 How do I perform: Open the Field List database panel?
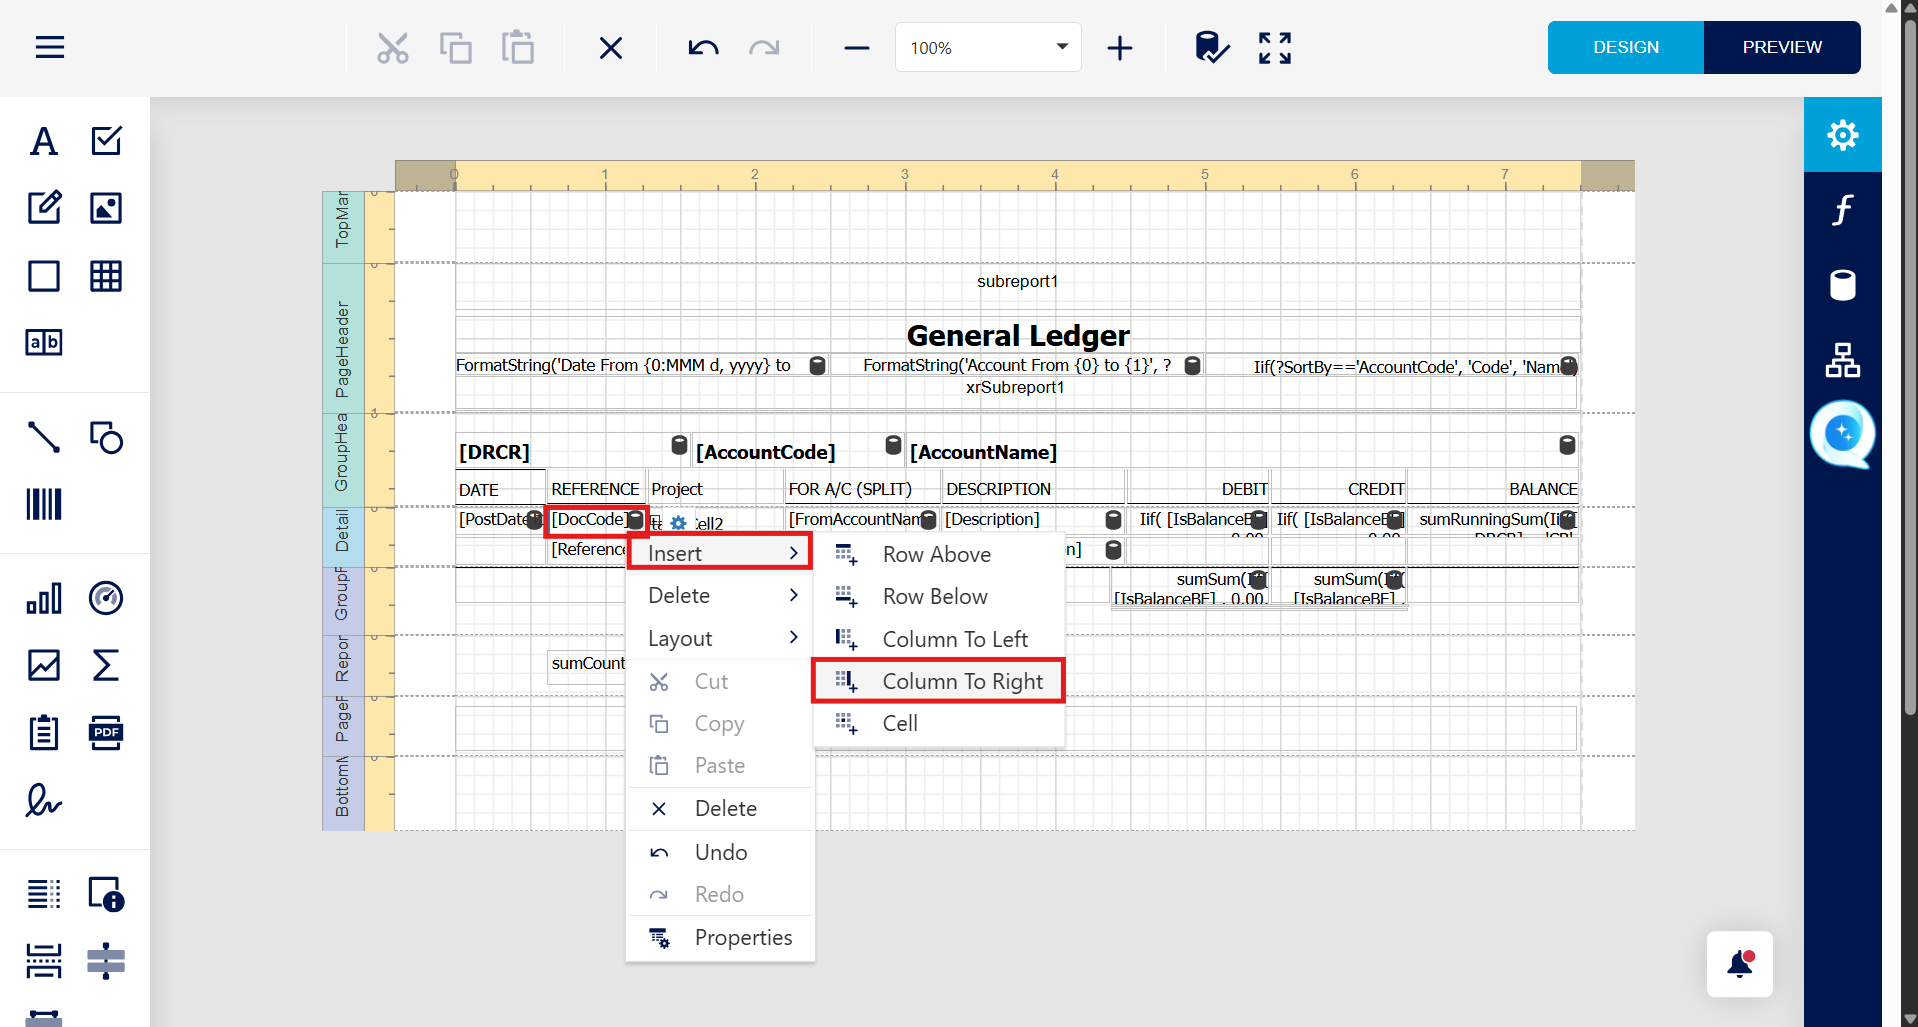pyautogui.click(x=1842, y=285)
